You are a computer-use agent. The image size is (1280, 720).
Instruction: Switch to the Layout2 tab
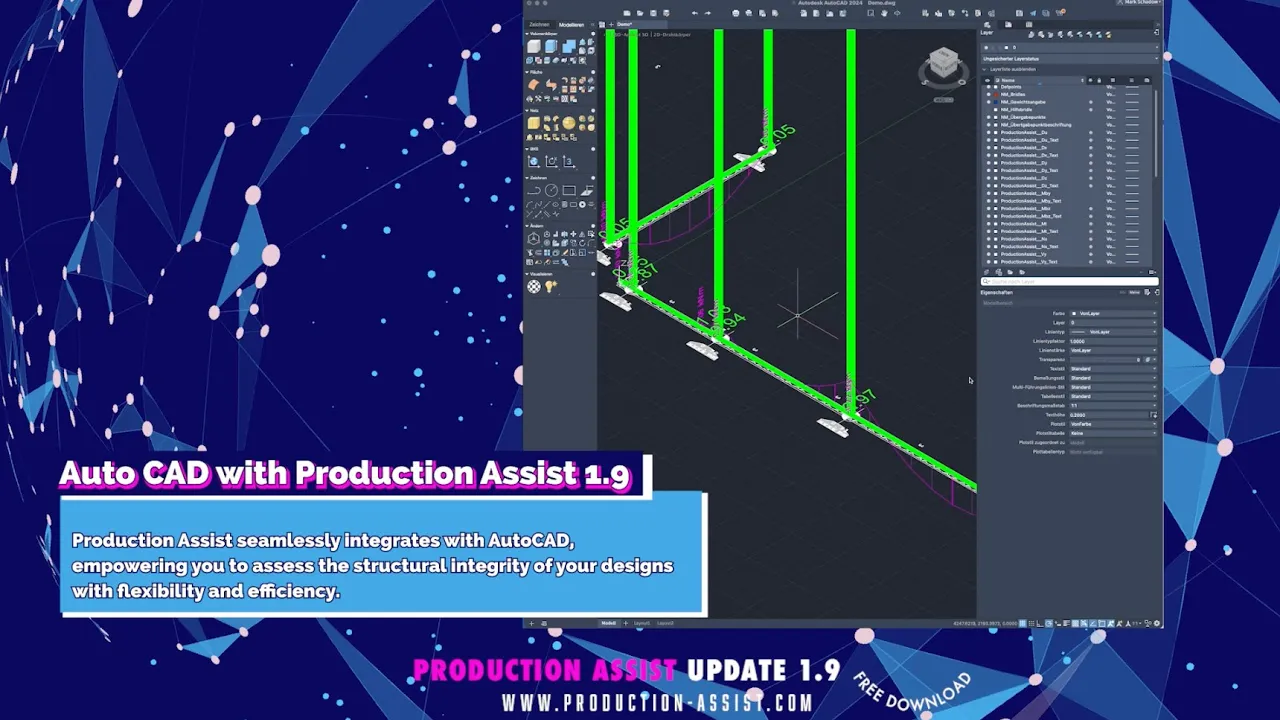(x=665, y=623)
